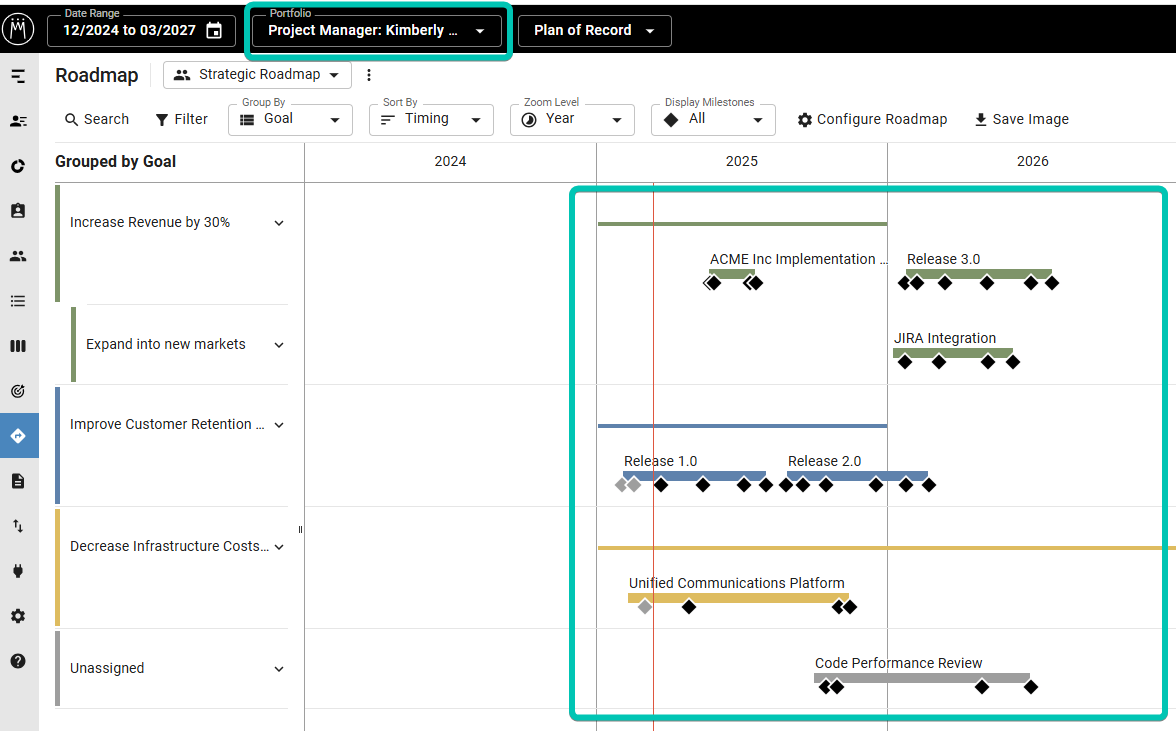Image resolution: width=1176 pixels, height=731 pixels.
Task: Click the panel splitter handle beside the goal list
Action: click(300, 529)
